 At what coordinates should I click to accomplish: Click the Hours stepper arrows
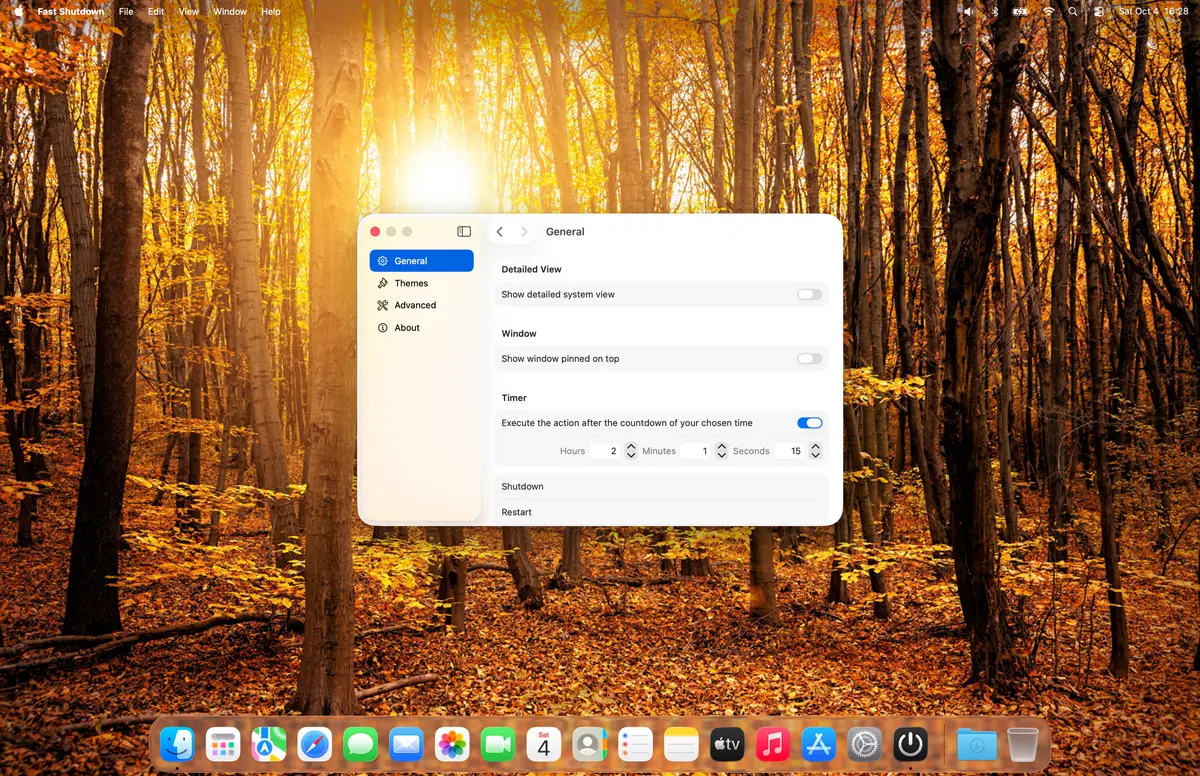click(x=631, y=451)
